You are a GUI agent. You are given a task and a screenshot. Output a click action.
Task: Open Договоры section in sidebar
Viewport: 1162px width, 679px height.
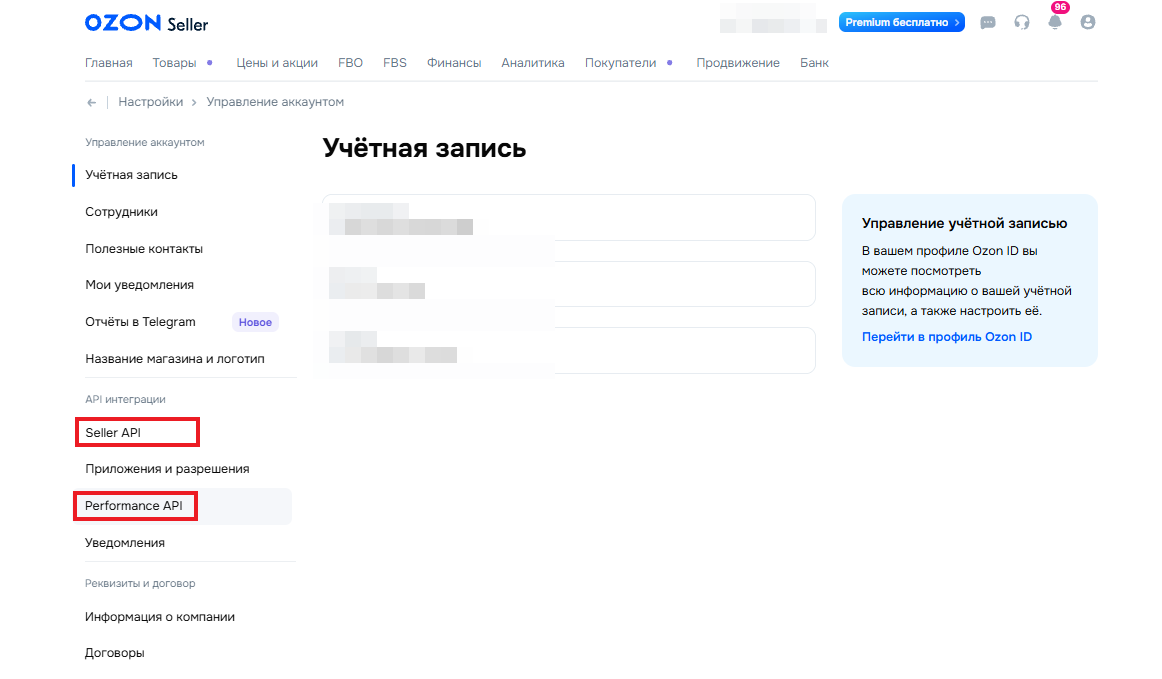click(114, 653)
